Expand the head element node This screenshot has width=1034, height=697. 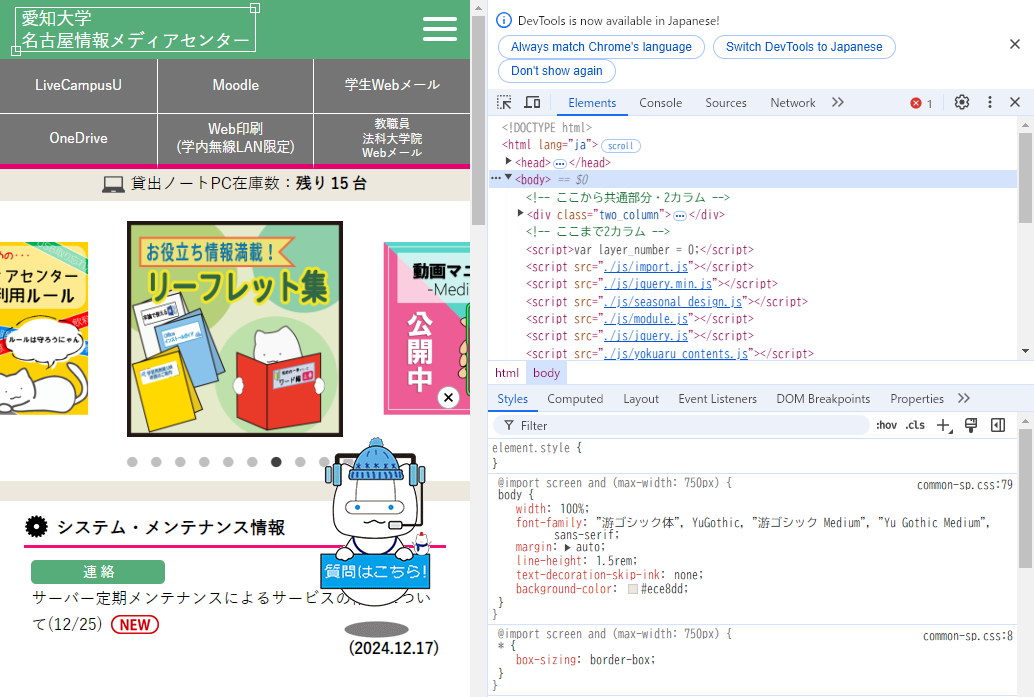pyautogui.click(x=509, y=162)
